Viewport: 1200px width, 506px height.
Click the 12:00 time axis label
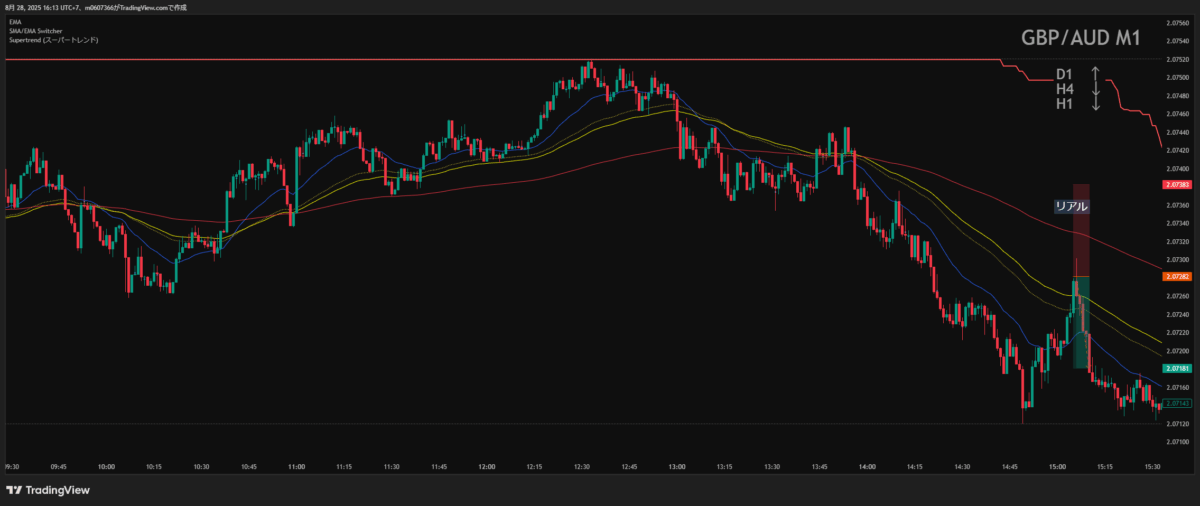coord(487,466)
